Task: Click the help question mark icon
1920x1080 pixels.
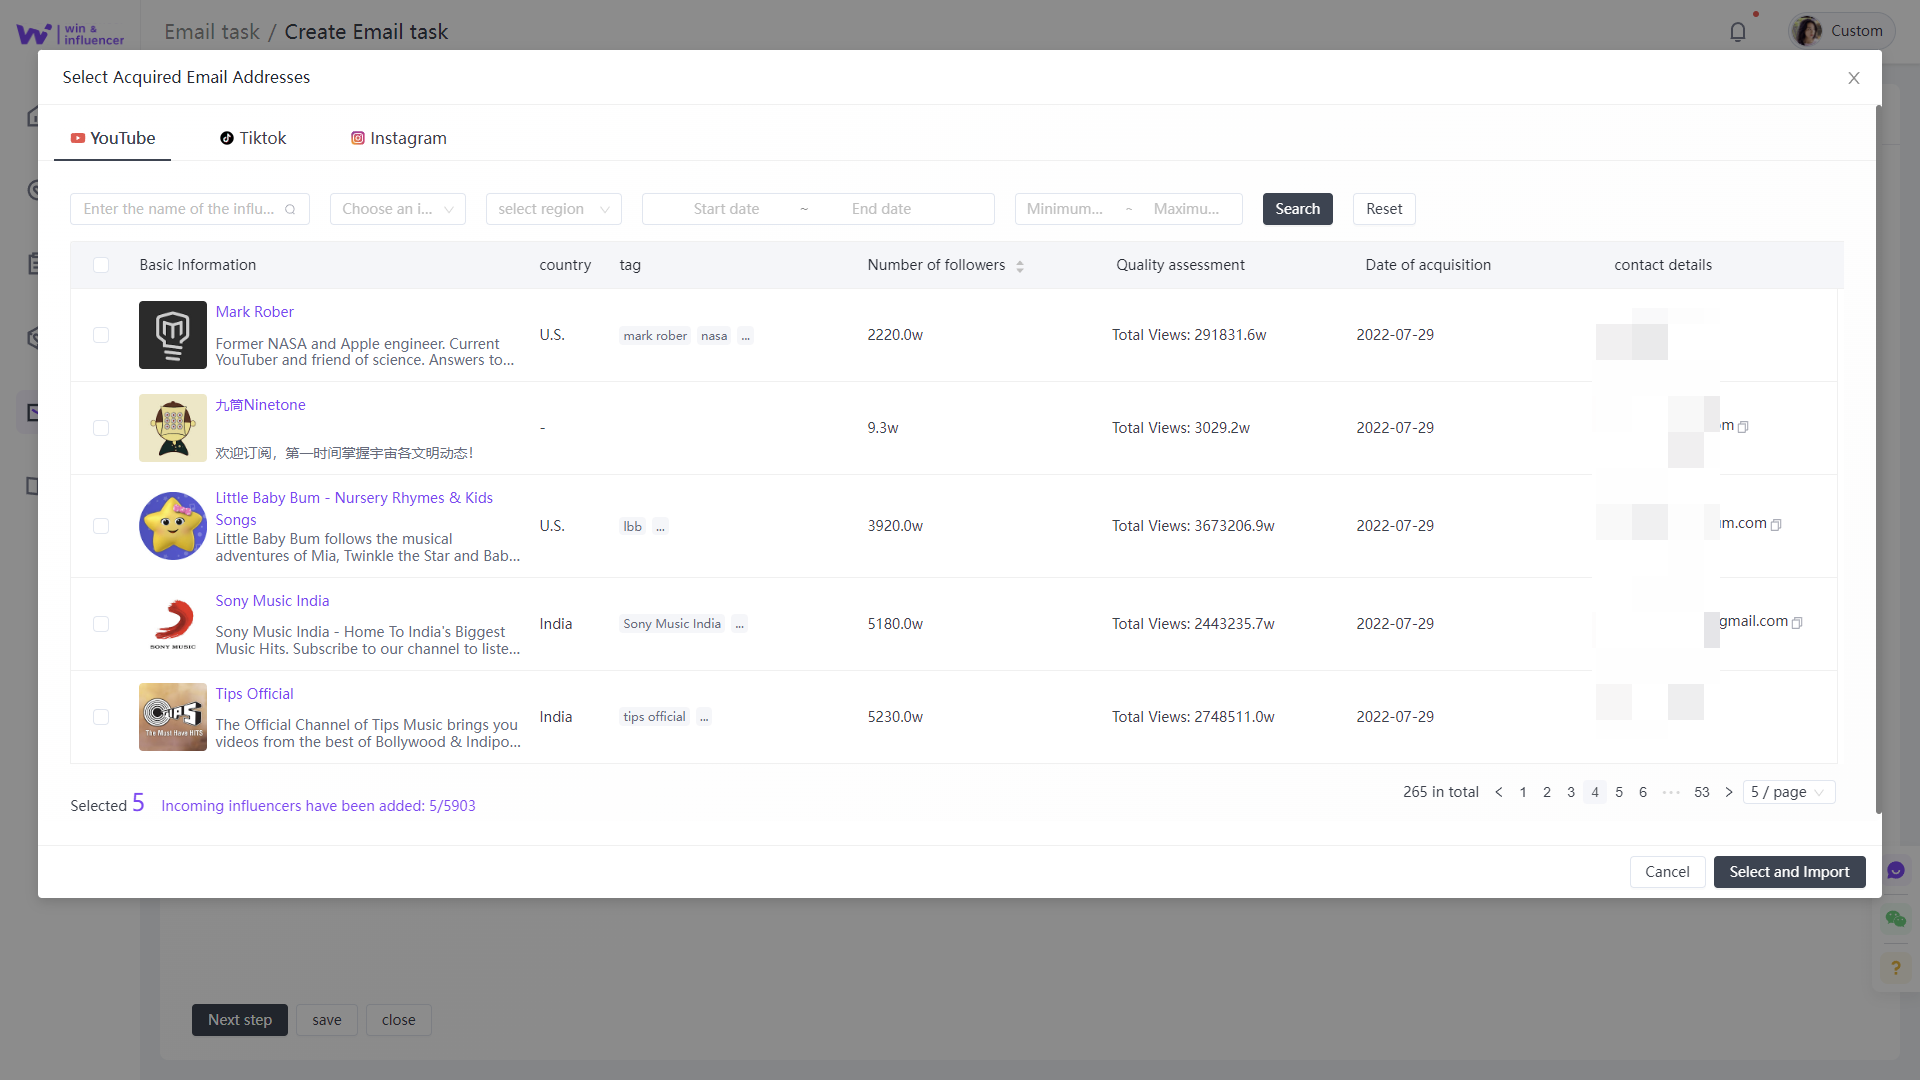Action: click(1895, 968)
